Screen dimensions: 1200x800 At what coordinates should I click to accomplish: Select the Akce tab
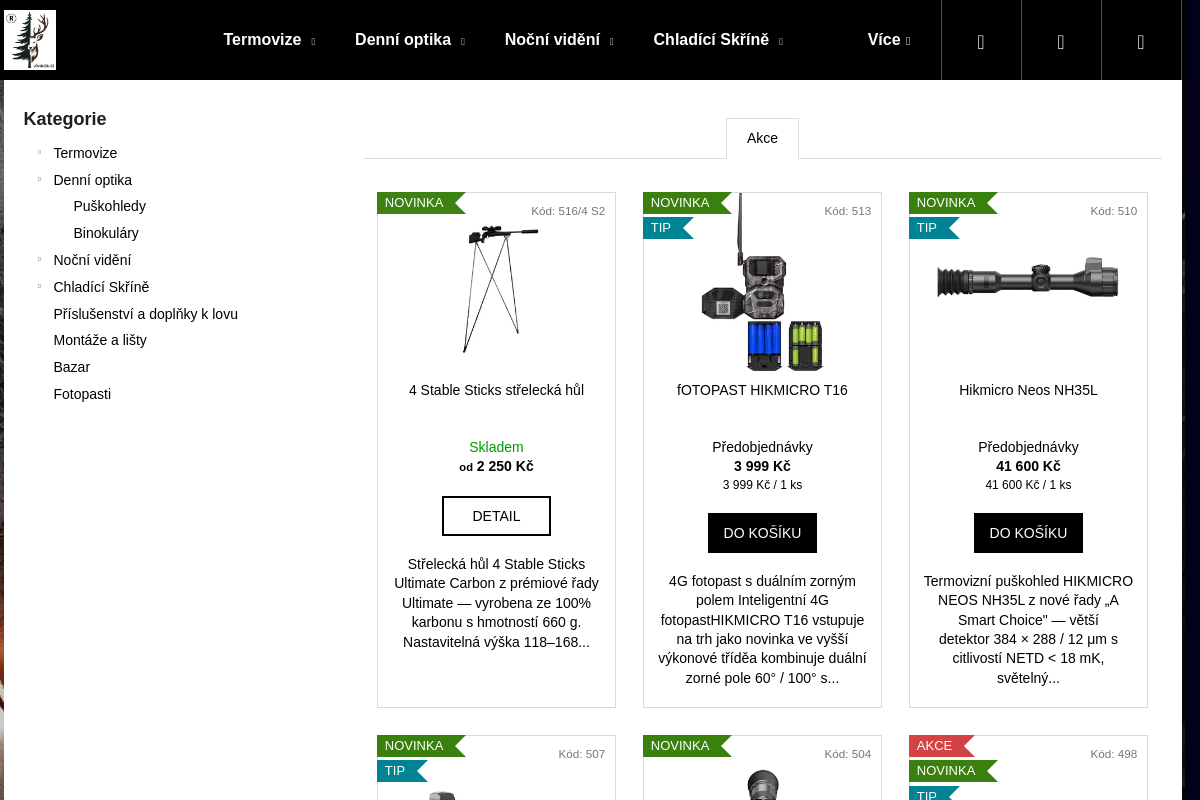click(762, 138)
